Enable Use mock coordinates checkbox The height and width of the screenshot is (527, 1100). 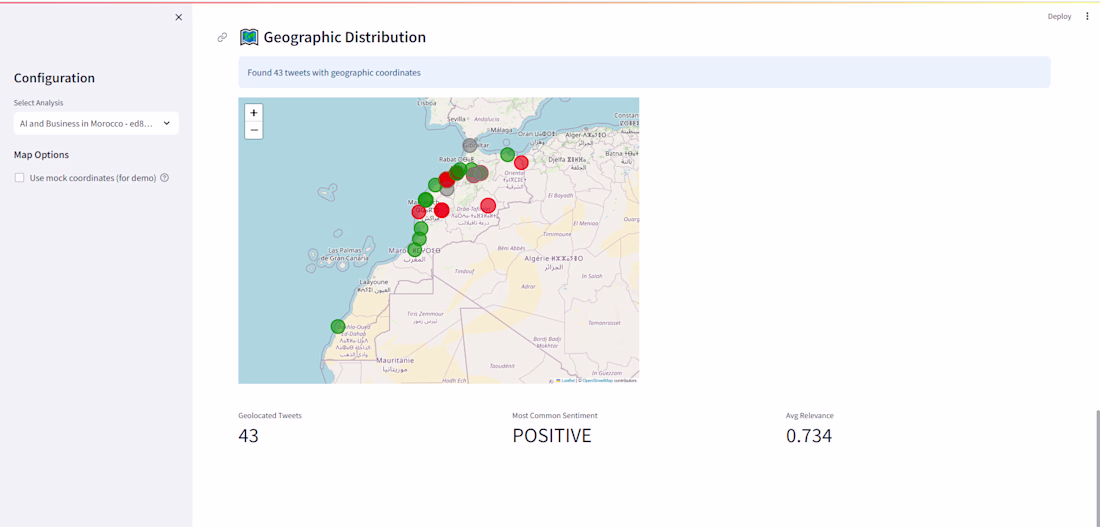point(20,178)
